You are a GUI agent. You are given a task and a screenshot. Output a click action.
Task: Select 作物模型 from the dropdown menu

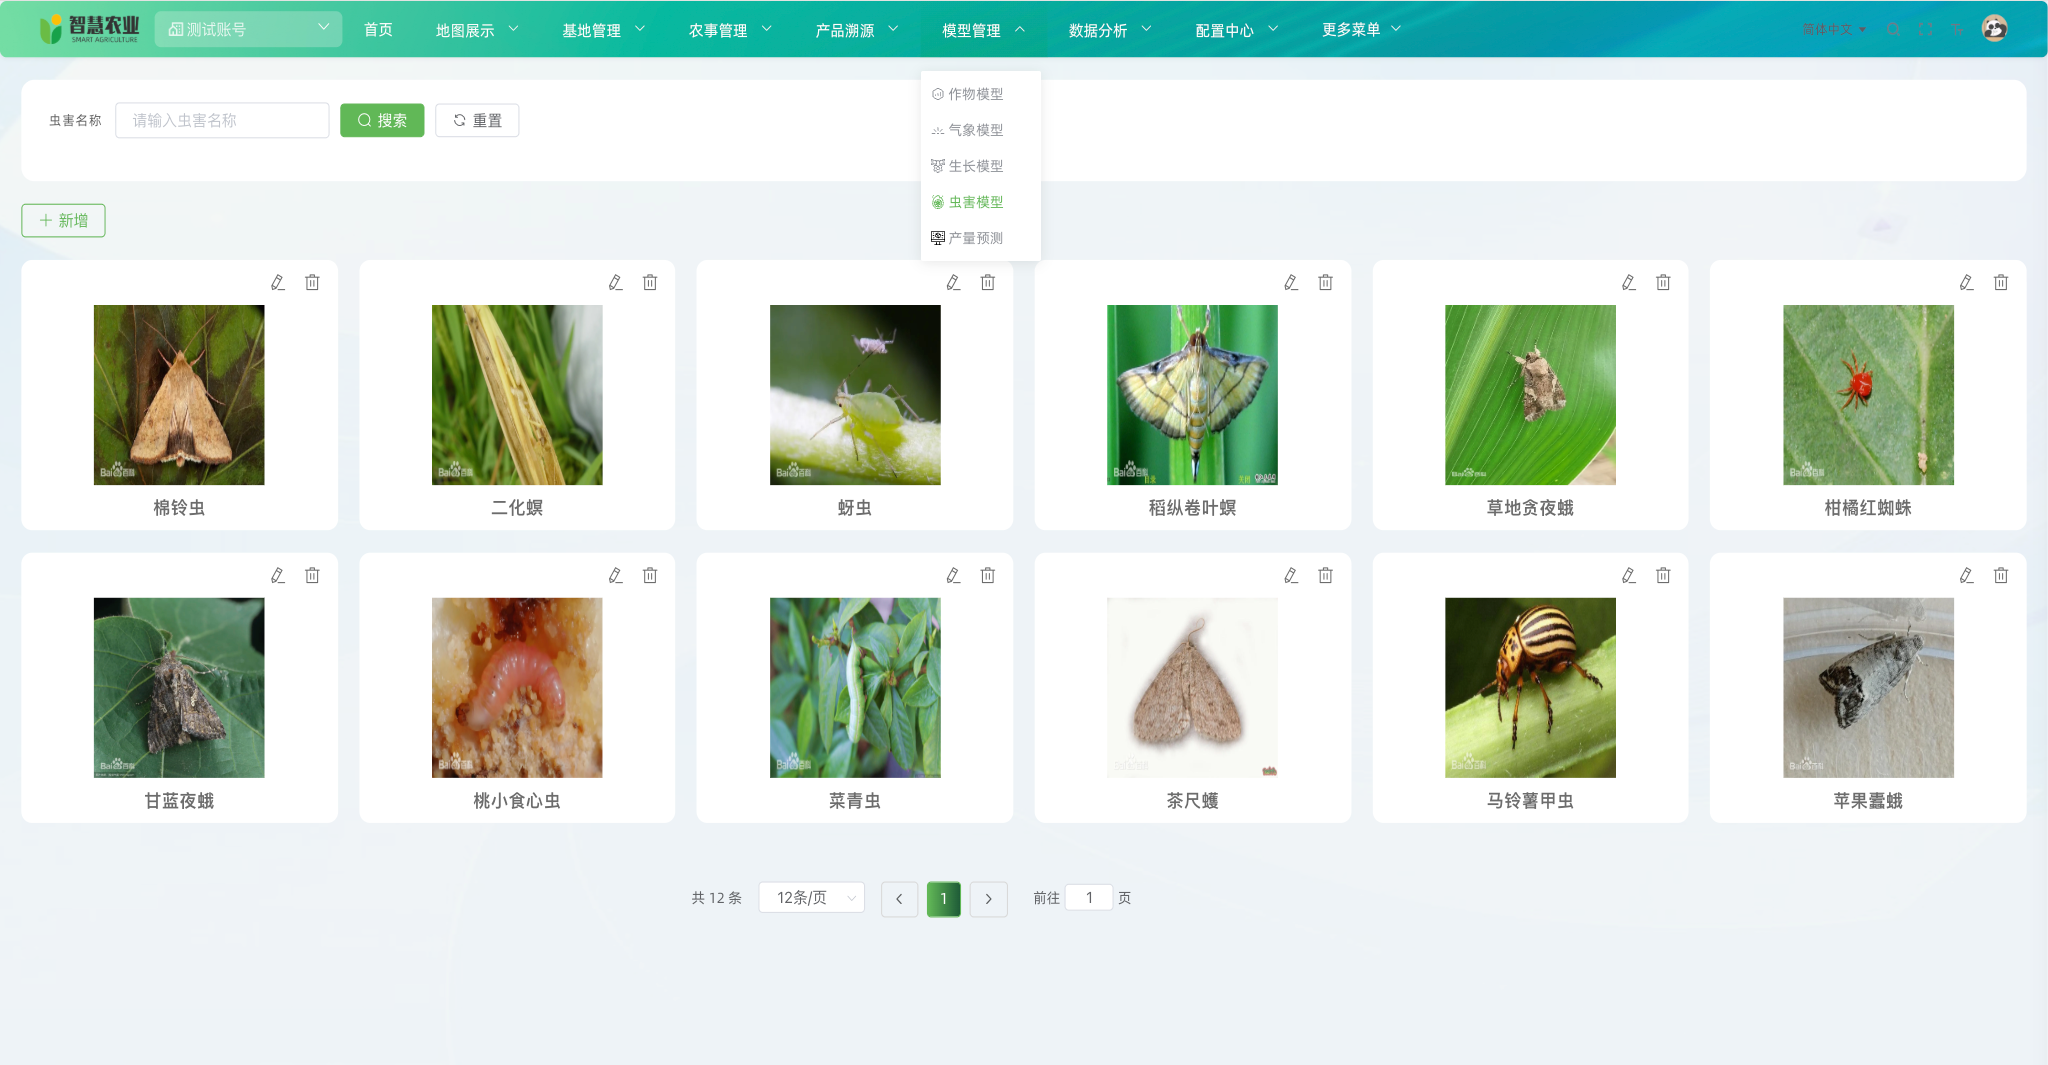975,94
